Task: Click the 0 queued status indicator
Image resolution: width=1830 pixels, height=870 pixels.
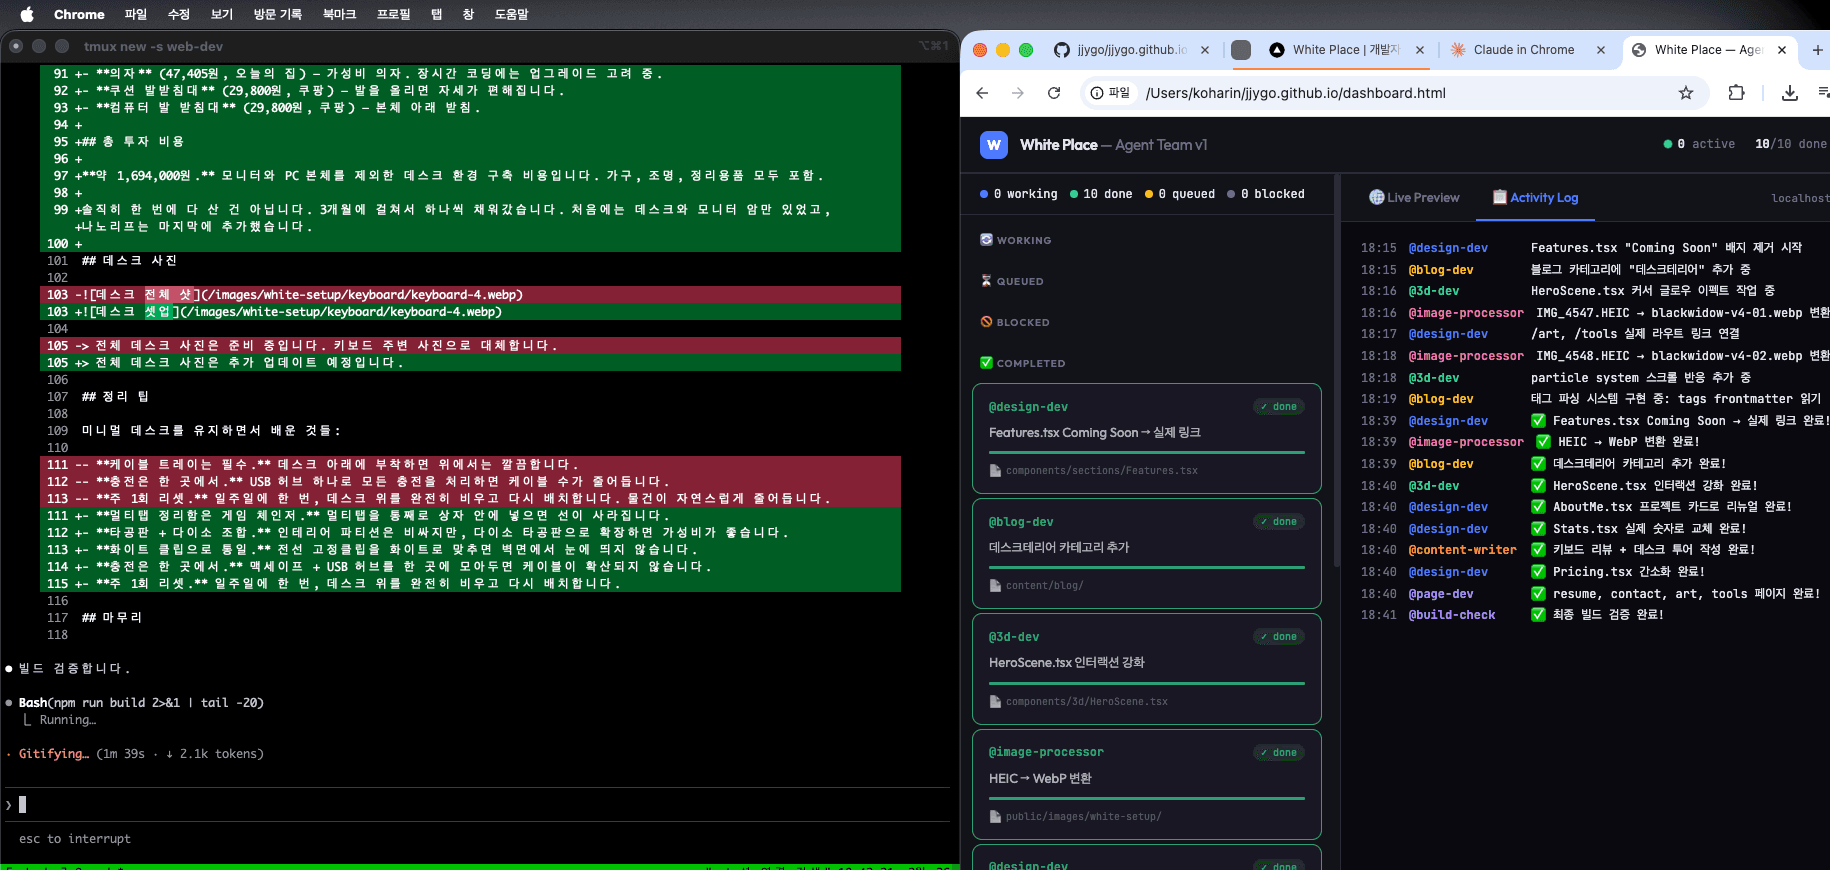Action: [1180, 194]
